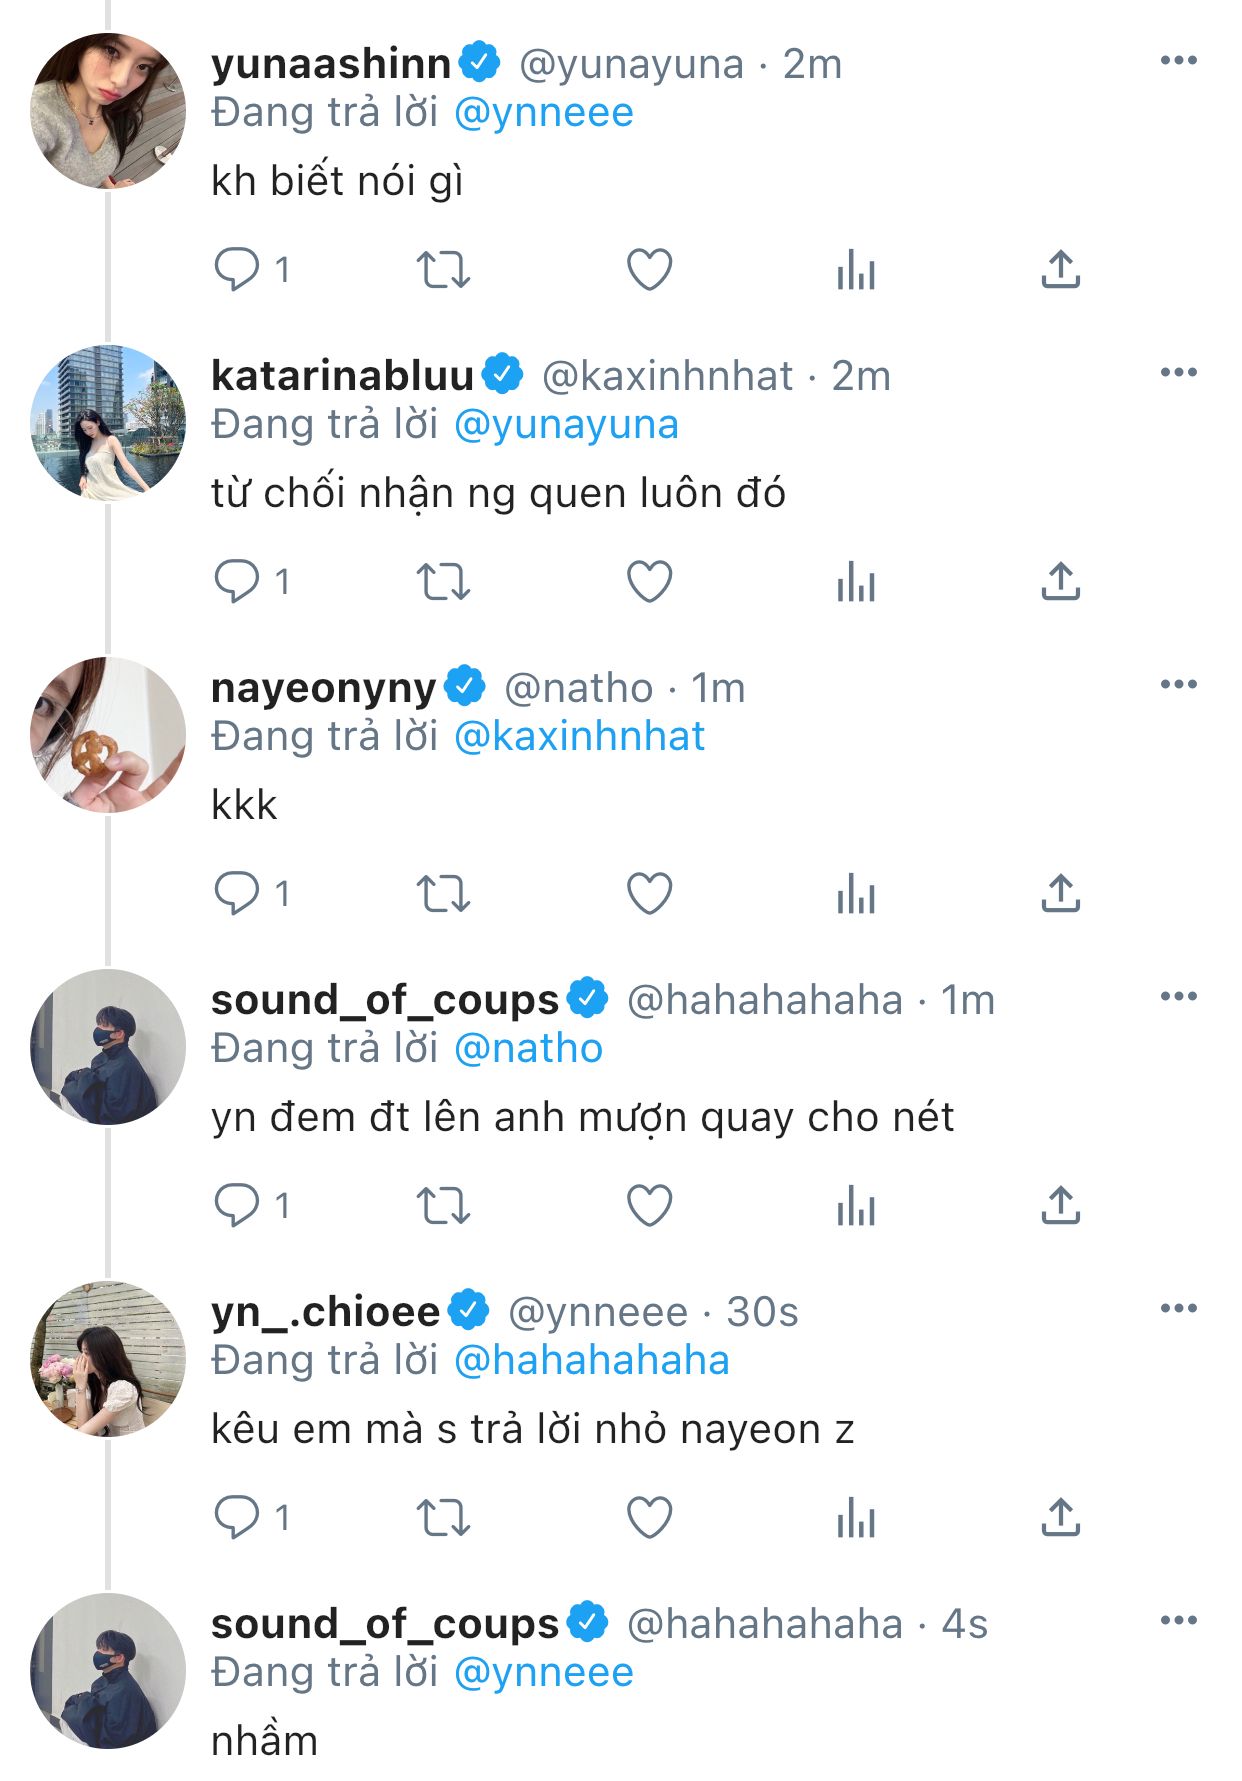Like katarinabluu's "từ chối nhận" tweet
The height and width of the screenshot is (1781, 1242).
point(649,582)
